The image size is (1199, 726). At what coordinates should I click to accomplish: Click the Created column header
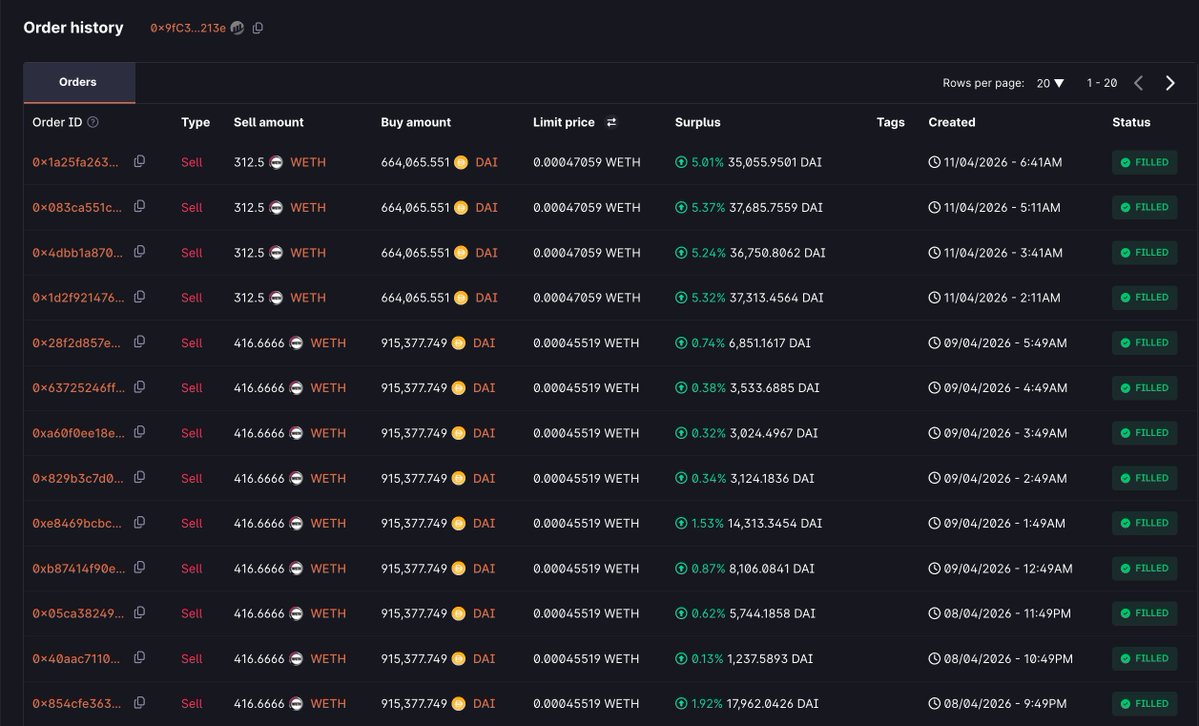(952, 122)
